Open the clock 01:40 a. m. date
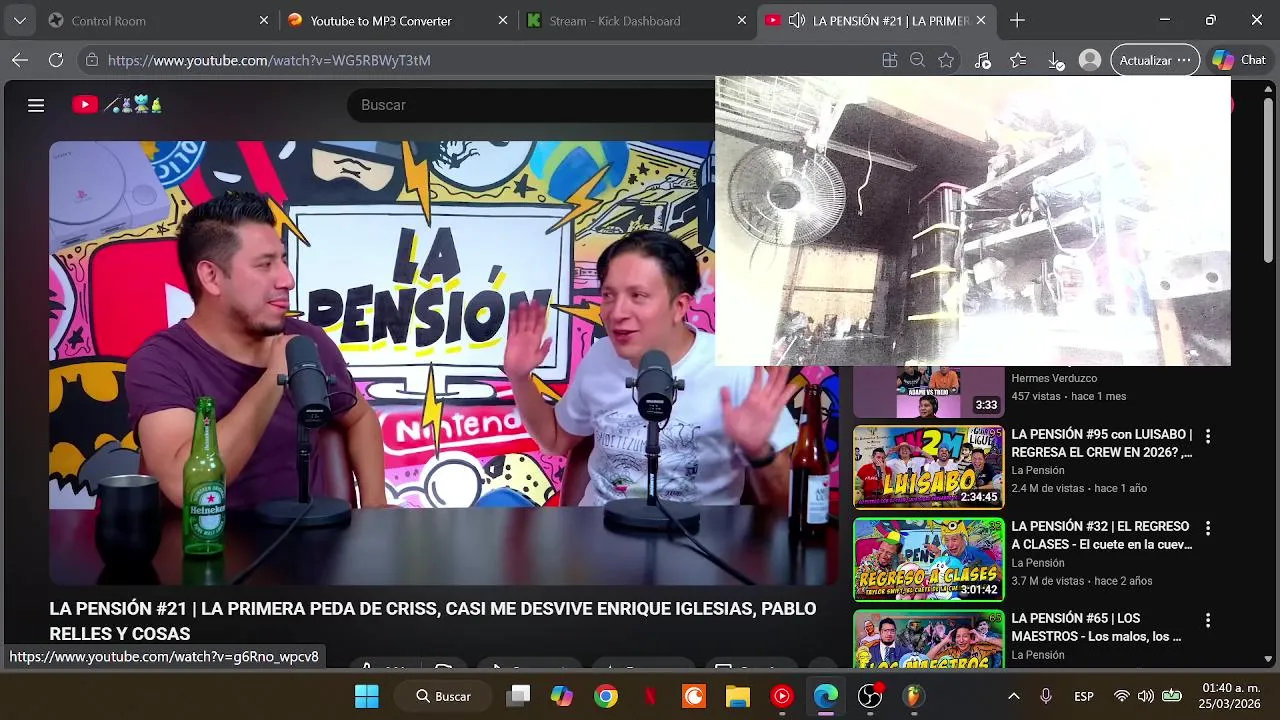 pos(1231,696)
